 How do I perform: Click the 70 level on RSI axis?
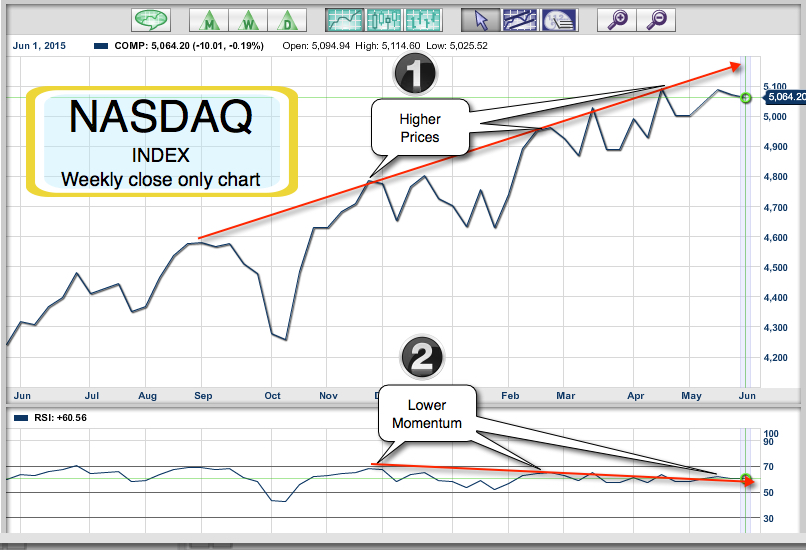(768, 467)
